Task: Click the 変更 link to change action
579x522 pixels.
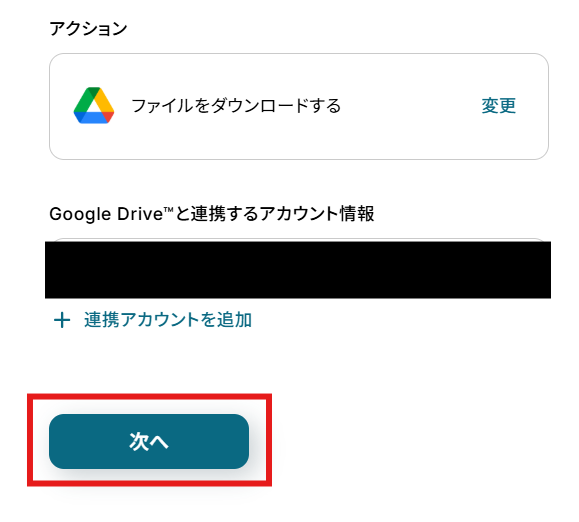Action: (x=499, y=106)
